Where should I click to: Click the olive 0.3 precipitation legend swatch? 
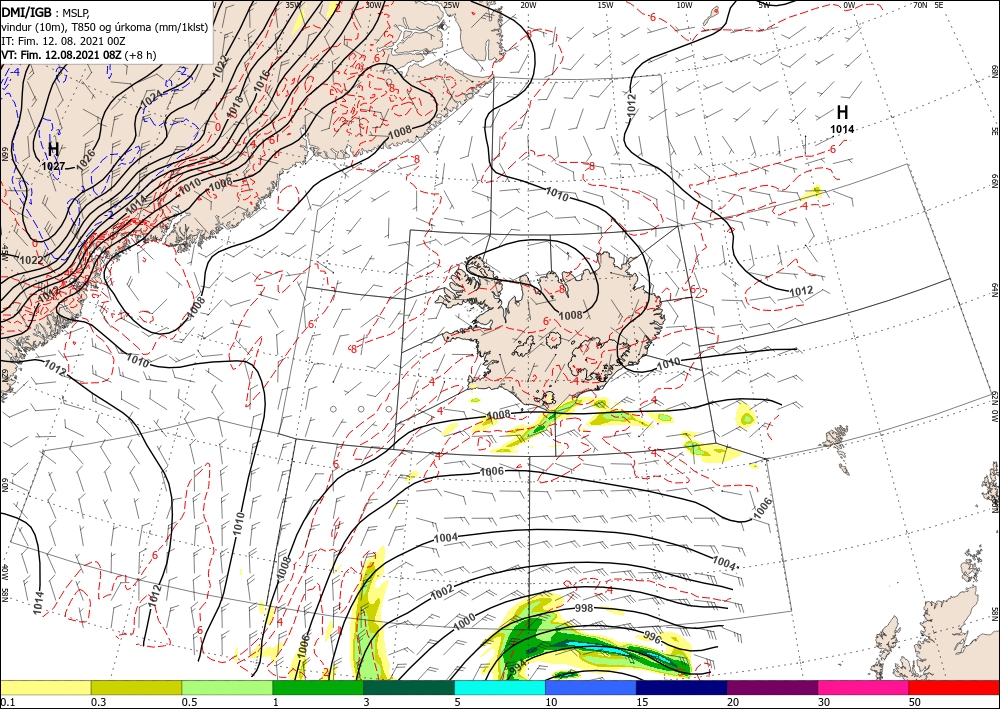136,687
